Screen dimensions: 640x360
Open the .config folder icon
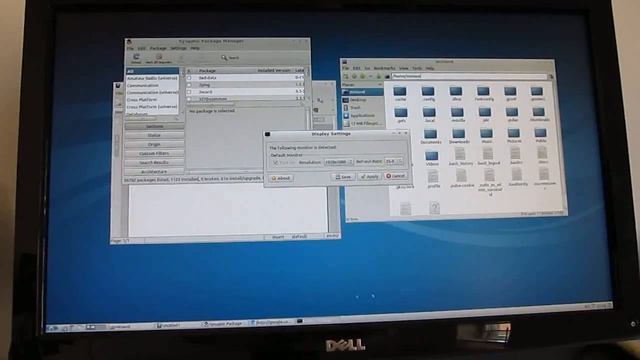click(x=428, y=91)
